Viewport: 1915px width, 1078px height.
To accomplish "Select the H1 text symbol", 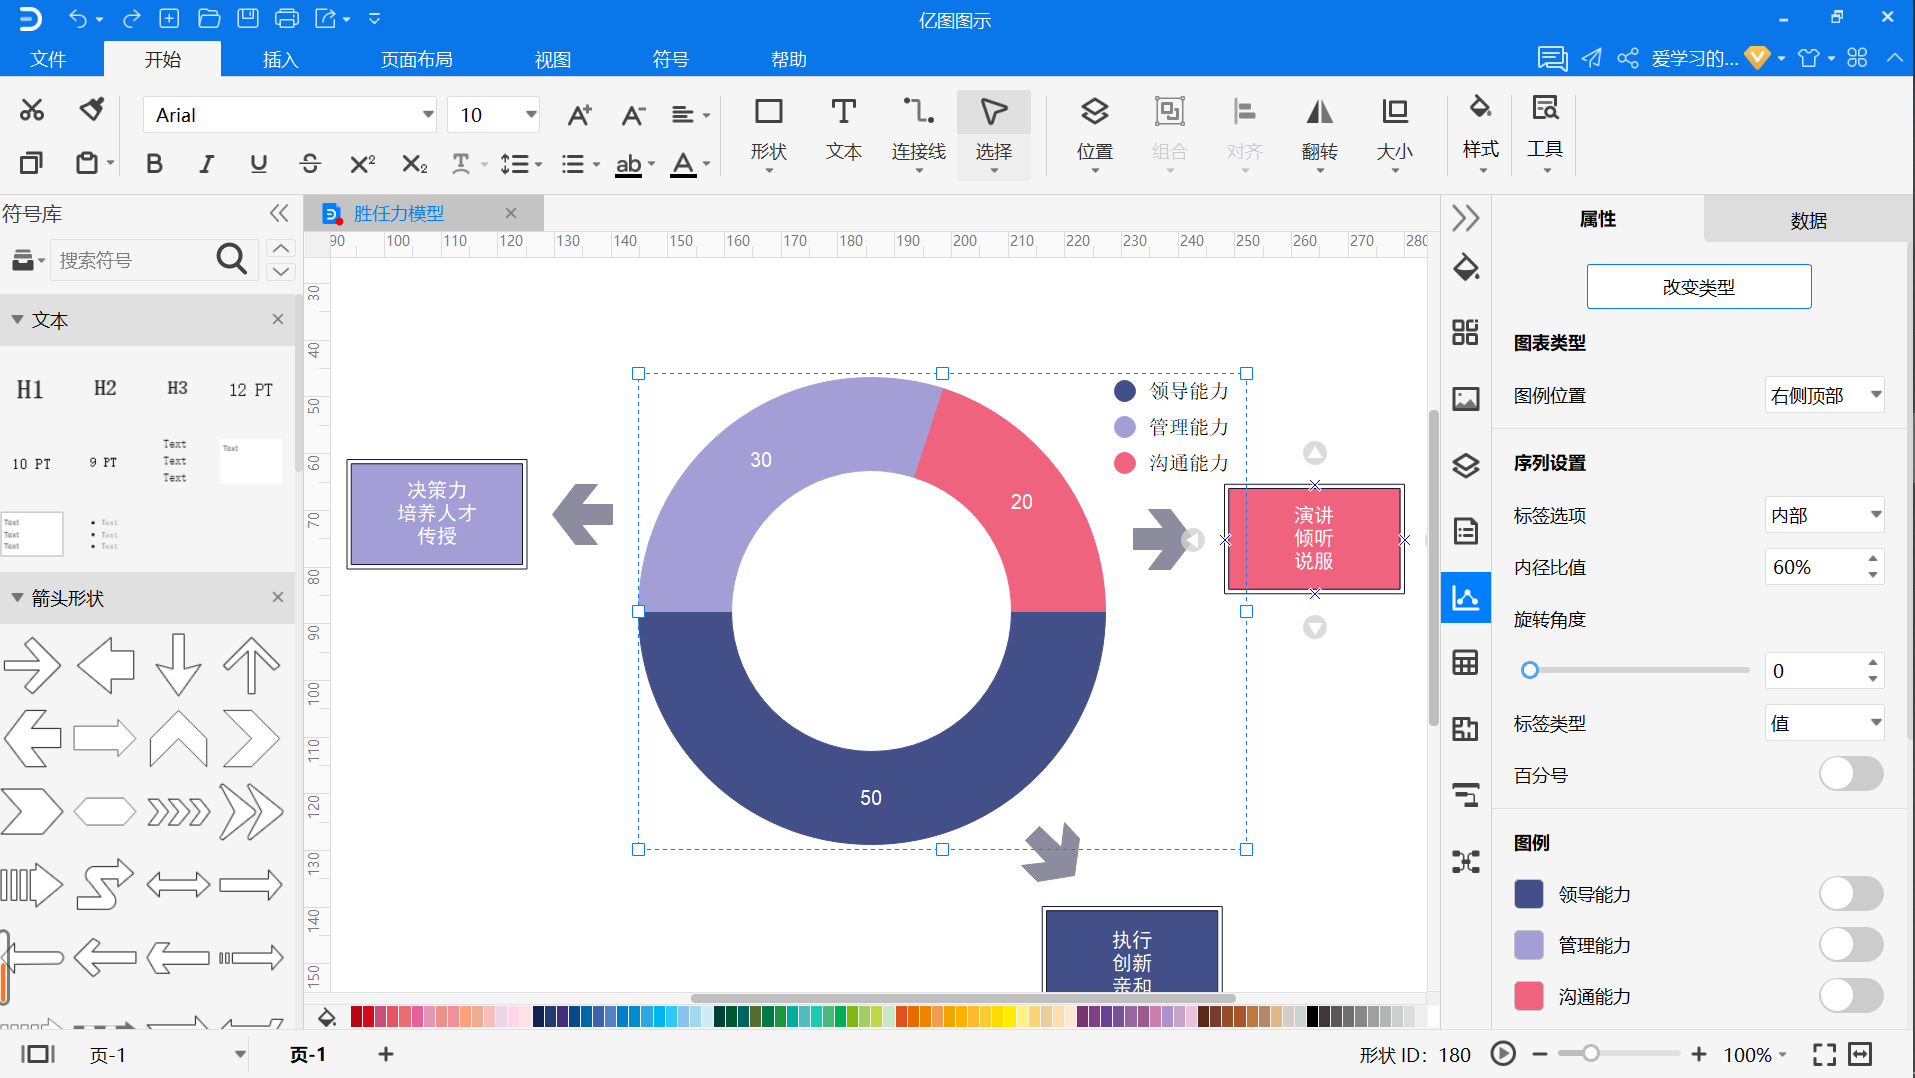I will click(30, 390).
